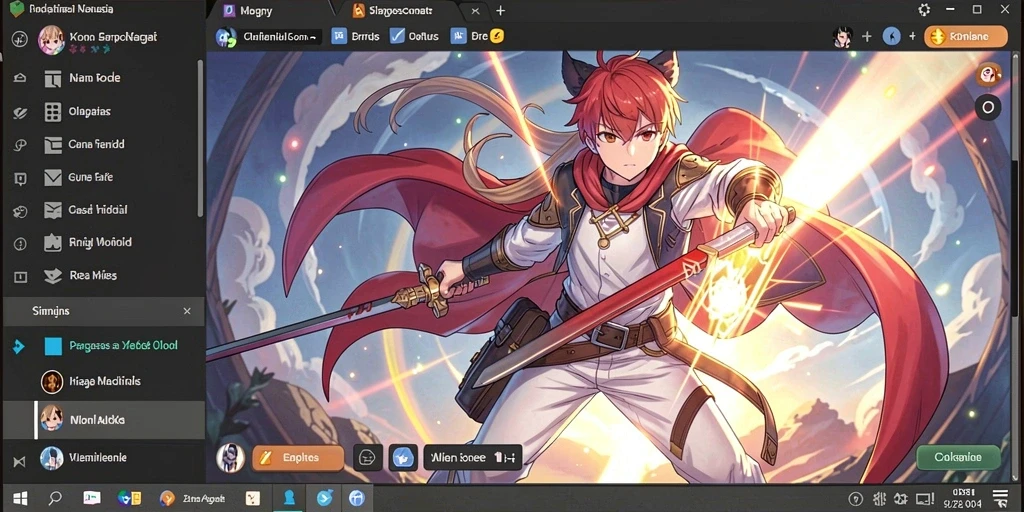Open settings gear in title bar
1024x512 pixels.
924,10
